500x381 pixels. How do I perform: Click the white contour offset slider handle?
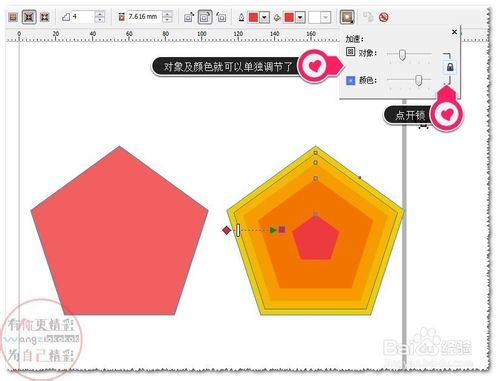point(238,230)
